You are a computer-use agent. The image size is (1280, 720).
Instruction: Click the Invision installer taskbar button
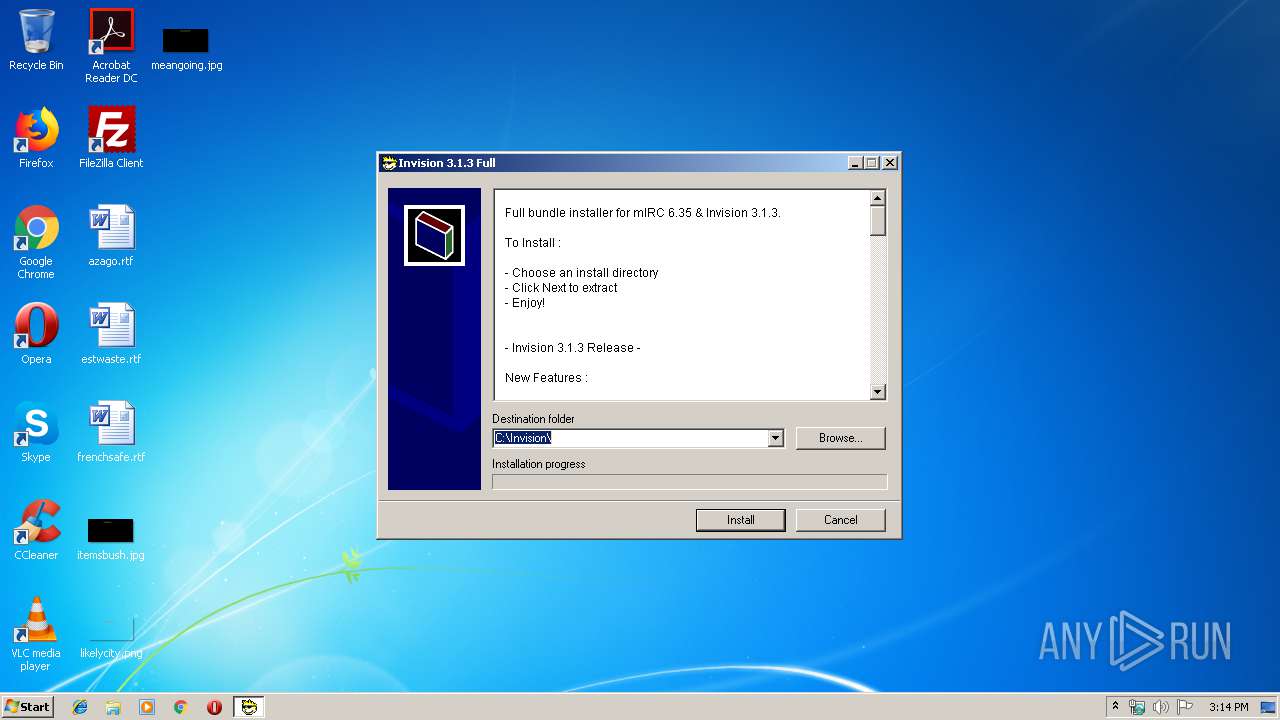(x=248, y=707)
